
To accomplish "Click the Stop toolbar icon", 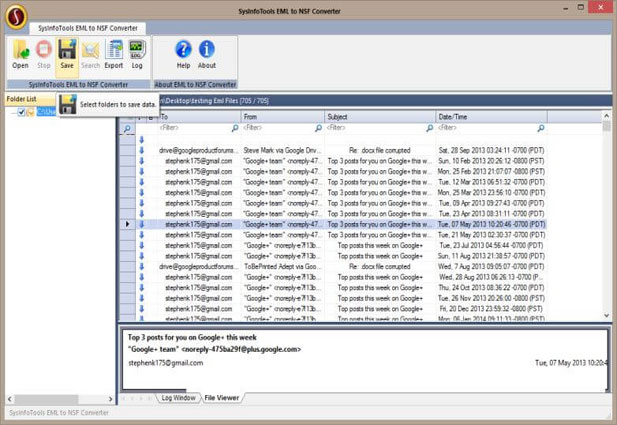I will pyautogui.click(x=44, y=55).
